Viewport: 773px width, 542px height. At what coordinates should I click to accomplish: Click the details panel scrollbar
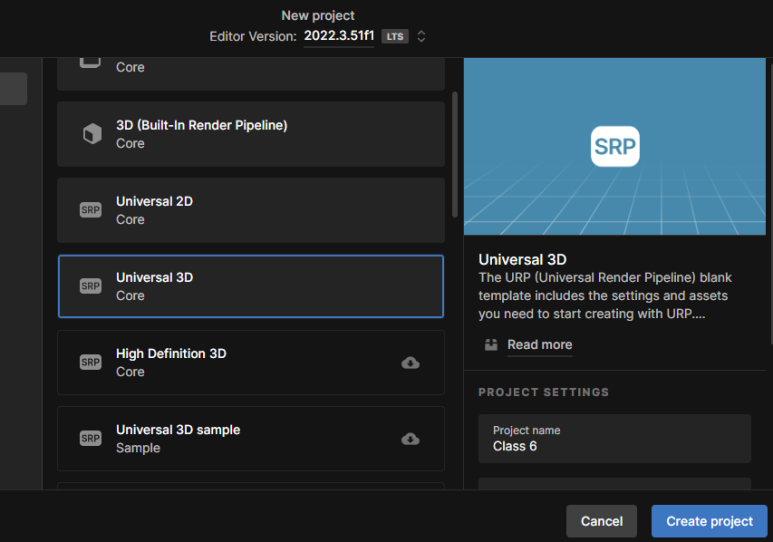(x=771, y=202)
